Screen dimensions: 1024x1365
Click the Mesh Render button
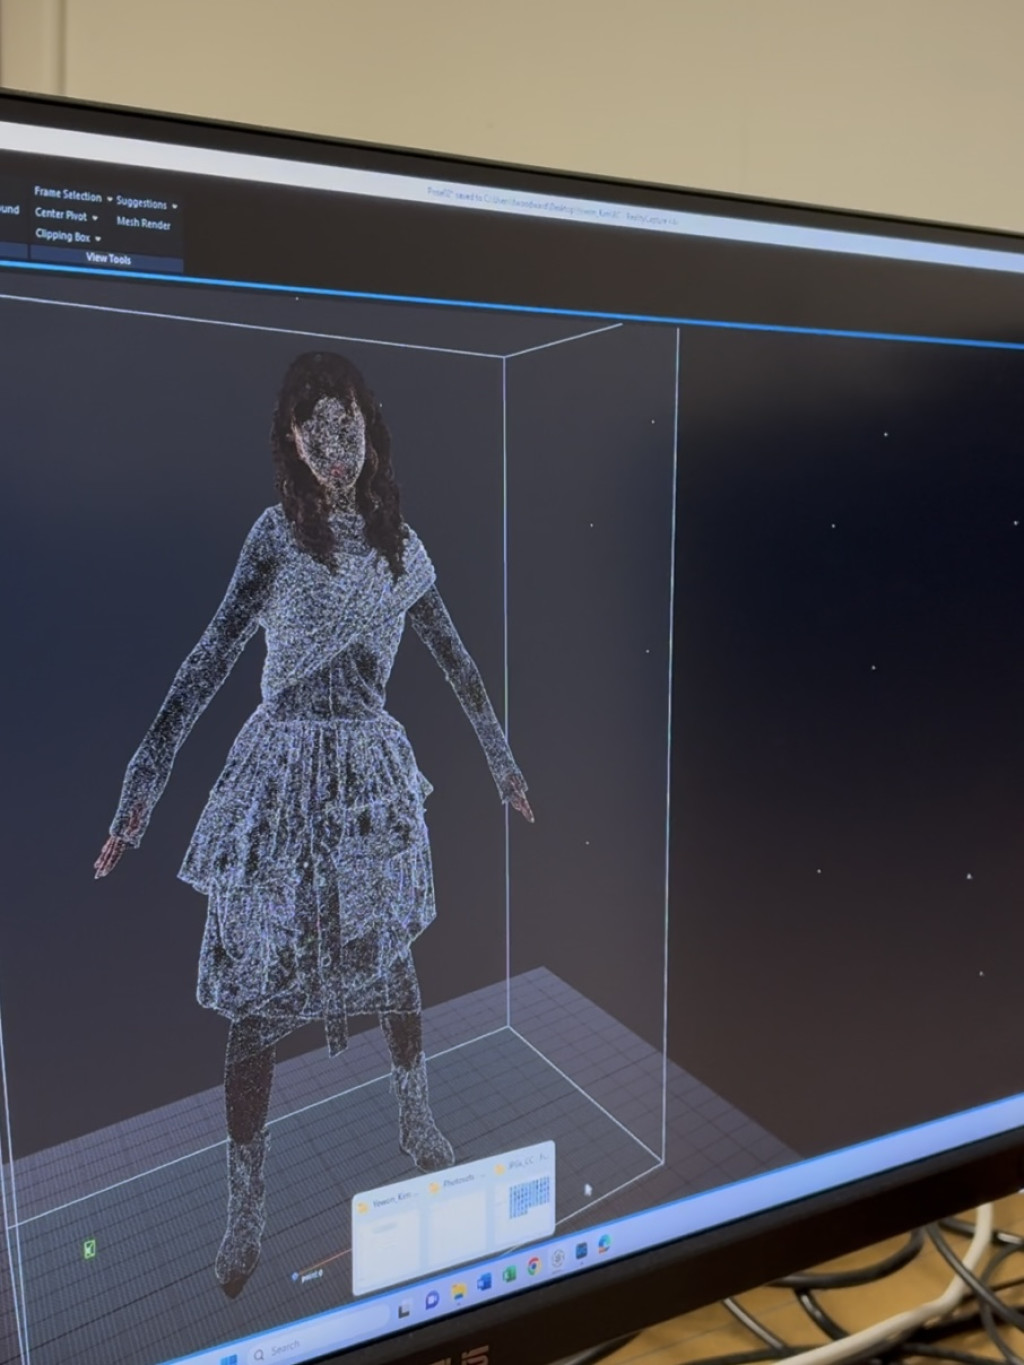pyautogui.click(x=143, y=224)
